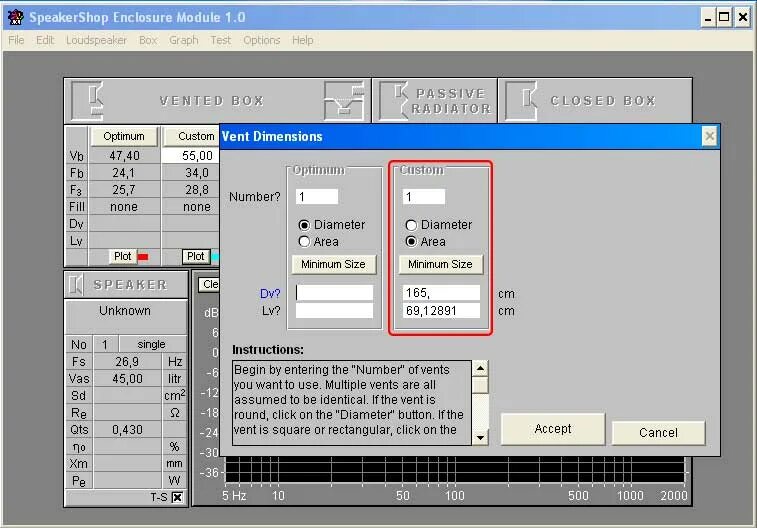Open the Test menu
The height and width of the screenshot is (528, 757).
tap(221, 40)
